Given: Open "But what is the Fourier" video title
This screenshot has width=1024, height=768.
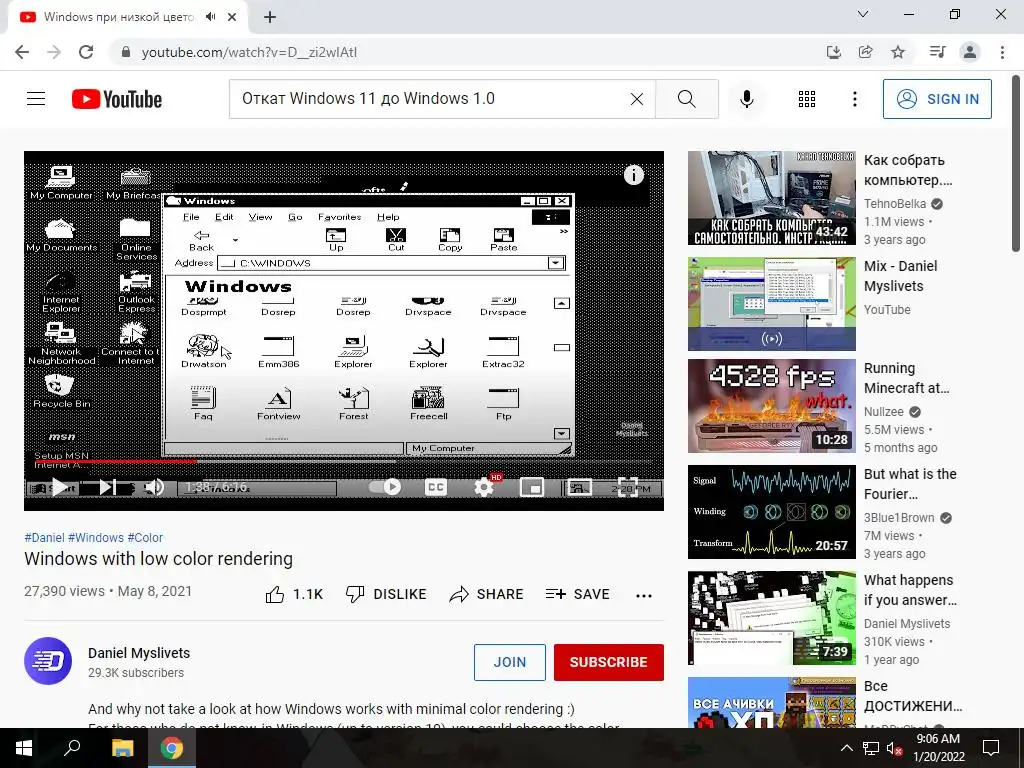Looking at the screenshot, I should click(x=910, y=484).
